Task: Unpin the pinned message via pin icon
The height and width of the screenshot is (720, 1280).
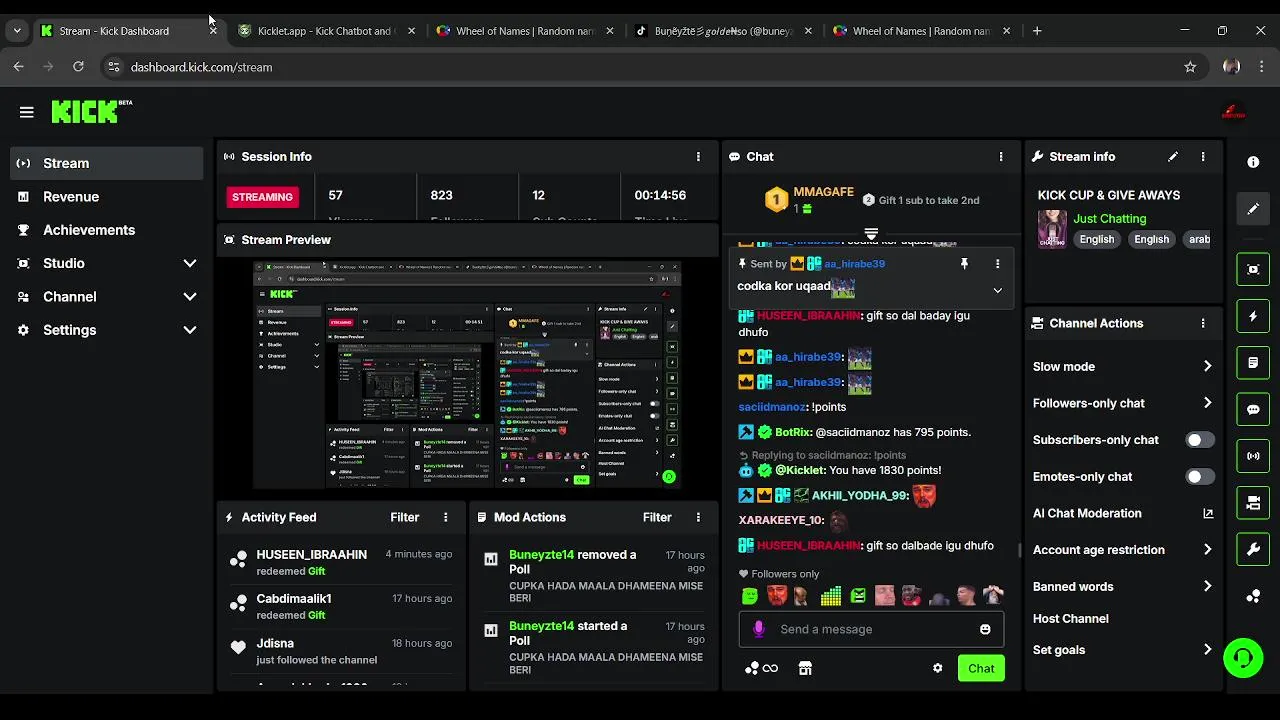Action: (x=964, y=264)
